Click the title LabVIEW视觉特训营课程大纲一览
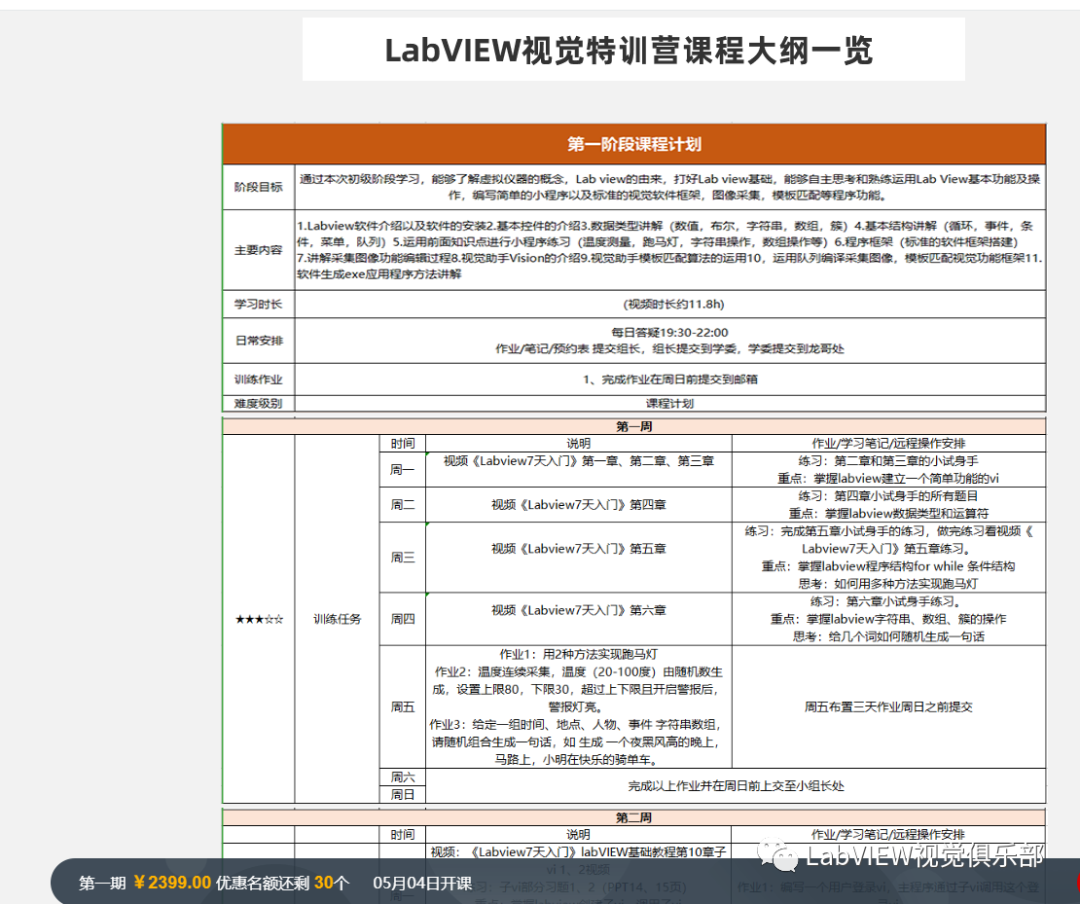The height and width of the screenshot is (904, 1080). point(629,50)
